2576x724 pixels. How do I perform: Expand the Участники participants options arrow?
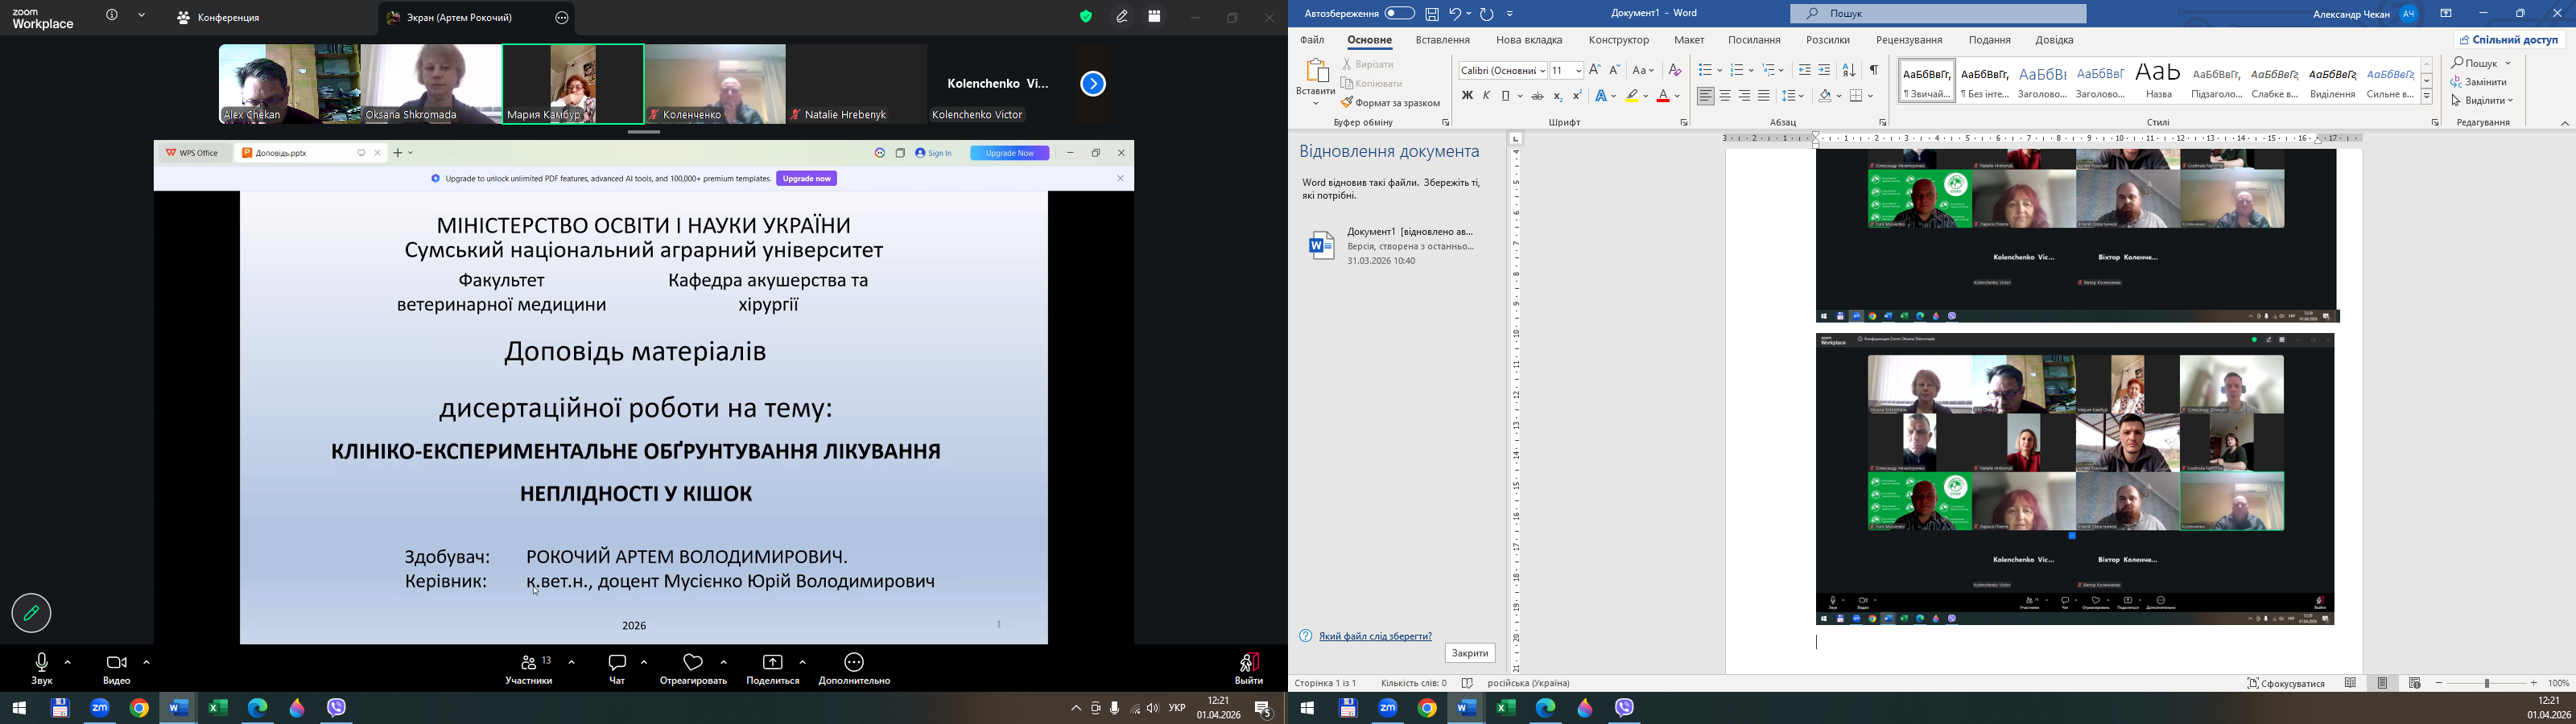click(572, 662)
